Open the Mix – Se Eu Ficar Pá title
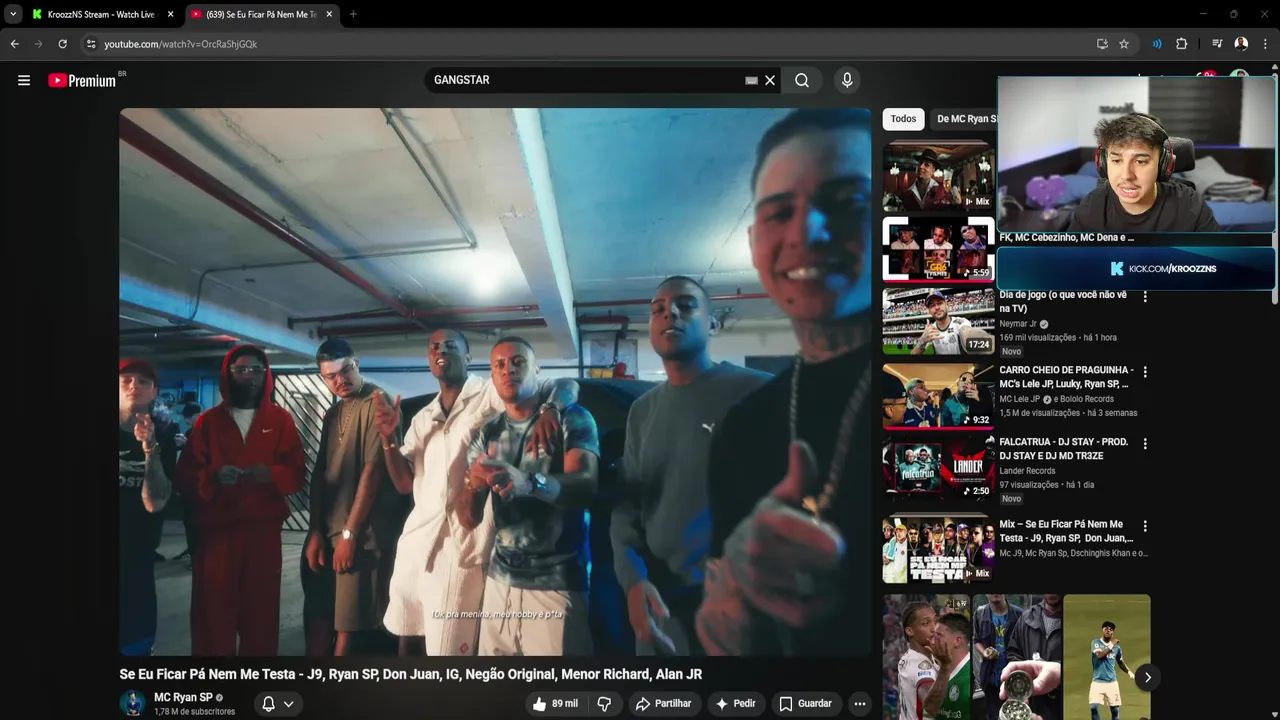The image size is (1280, 720). point(1066,531)
